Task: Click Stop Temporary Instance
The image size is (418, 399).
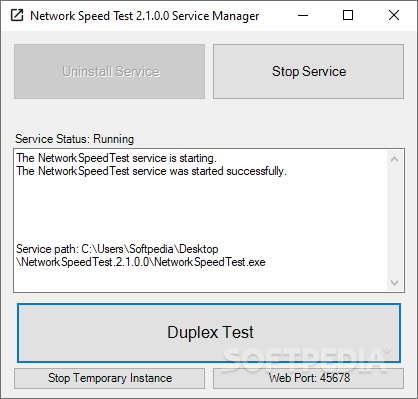Action: click(109, 378)
